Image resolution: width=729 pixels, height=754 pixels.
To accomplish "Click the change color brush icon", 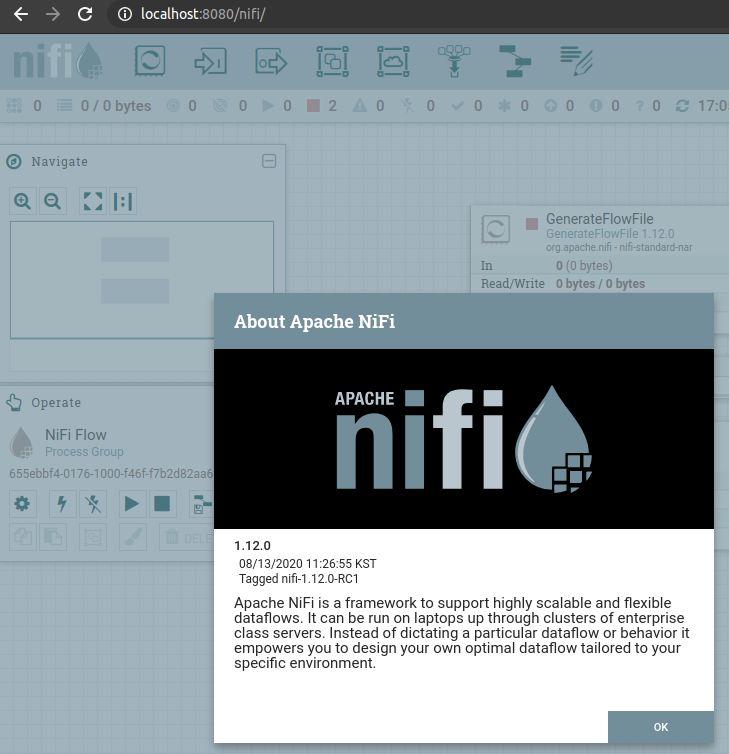I will pos(133,537).
